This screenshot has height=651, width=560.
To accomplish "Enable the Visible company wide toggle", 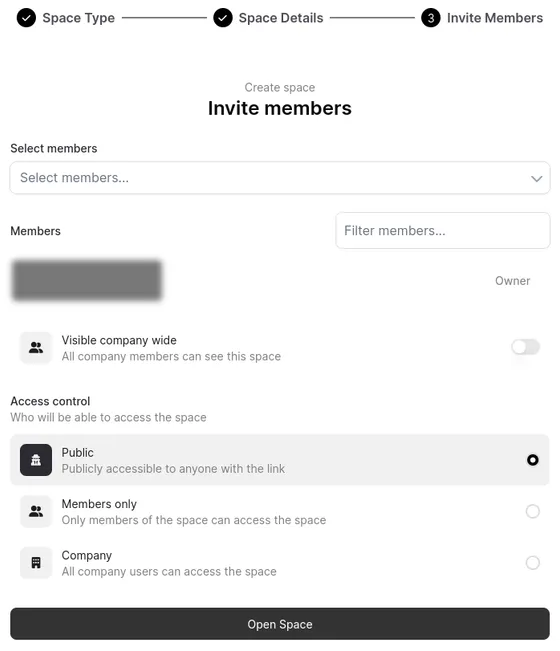I will [x=526, y=347].
